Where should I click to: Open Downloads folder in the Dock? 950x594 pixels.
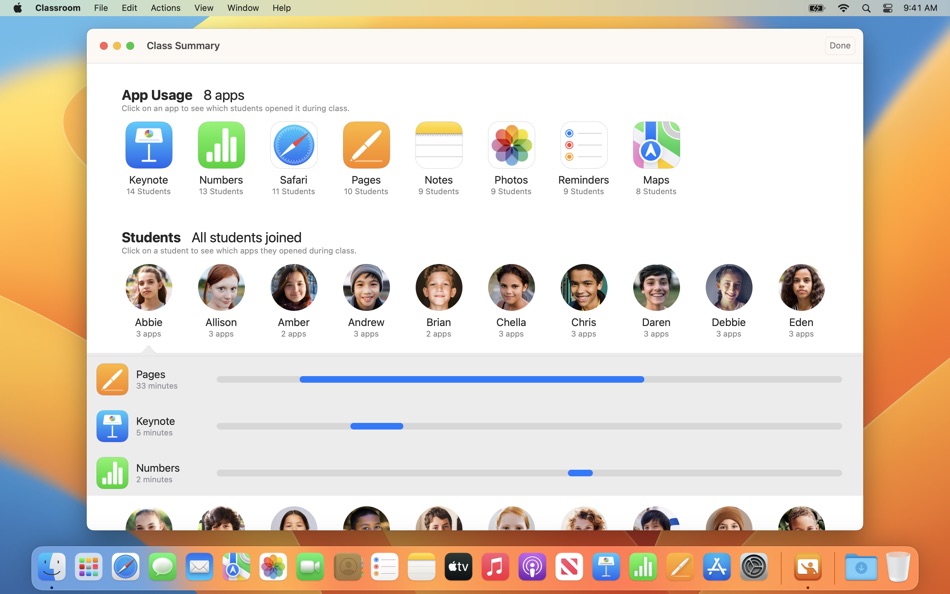(861, 567)
